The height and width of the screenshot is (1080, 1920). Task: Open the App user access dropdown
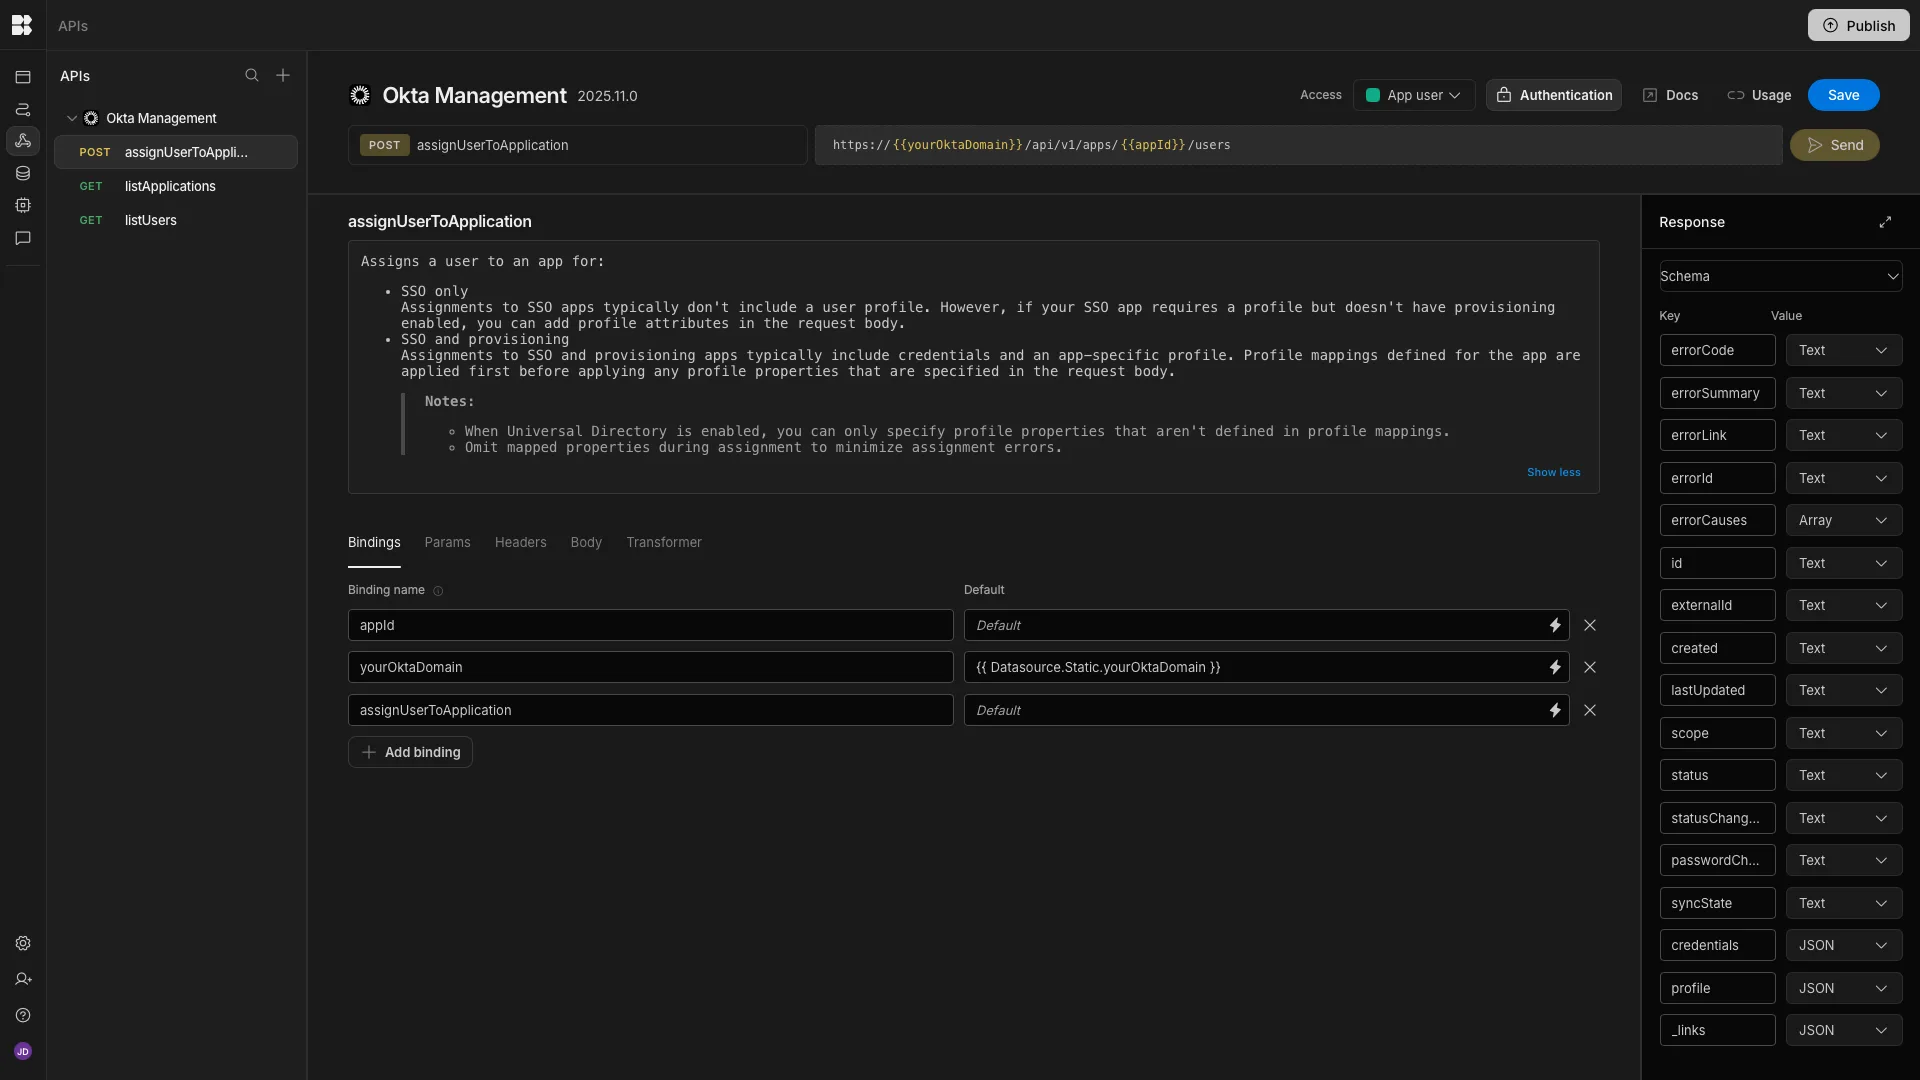tap(1414, 95)
